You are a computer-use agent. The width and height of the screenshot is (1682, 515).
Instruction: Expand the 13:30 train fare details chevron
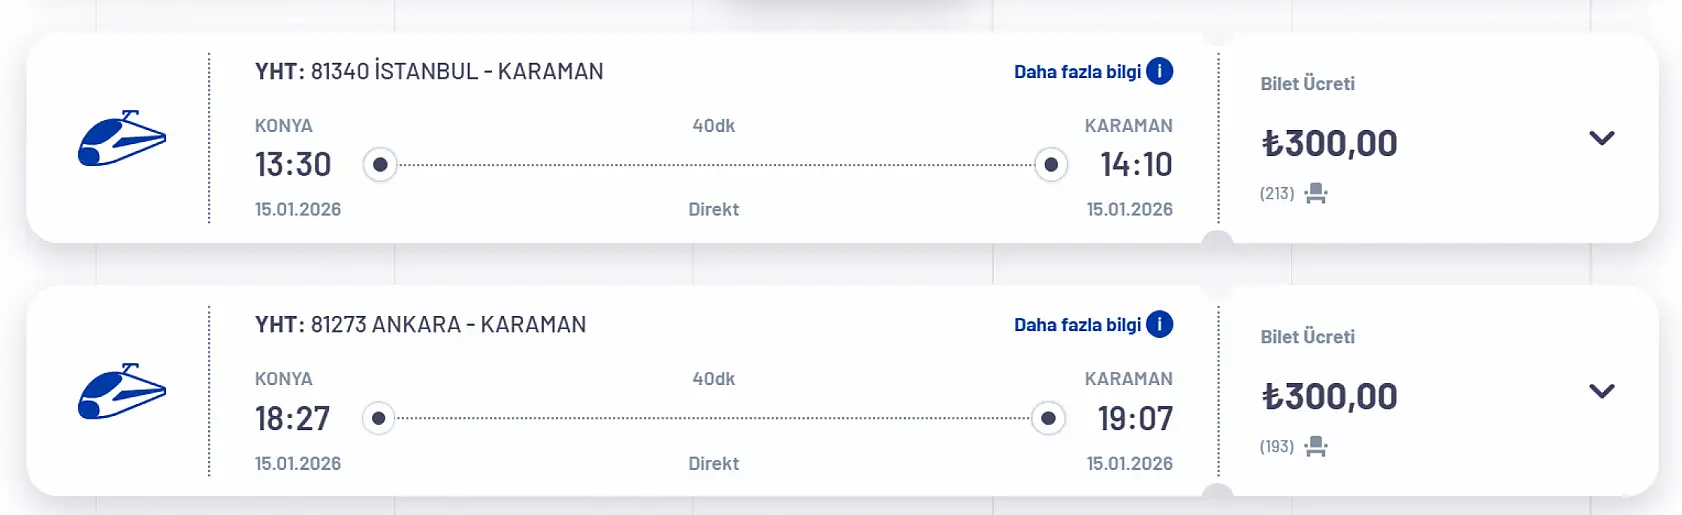click(x=1601, y=138)
